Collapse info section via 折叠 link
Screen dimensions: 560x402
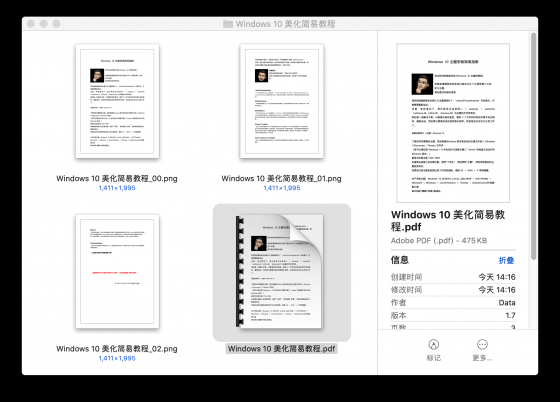[506, 260]
